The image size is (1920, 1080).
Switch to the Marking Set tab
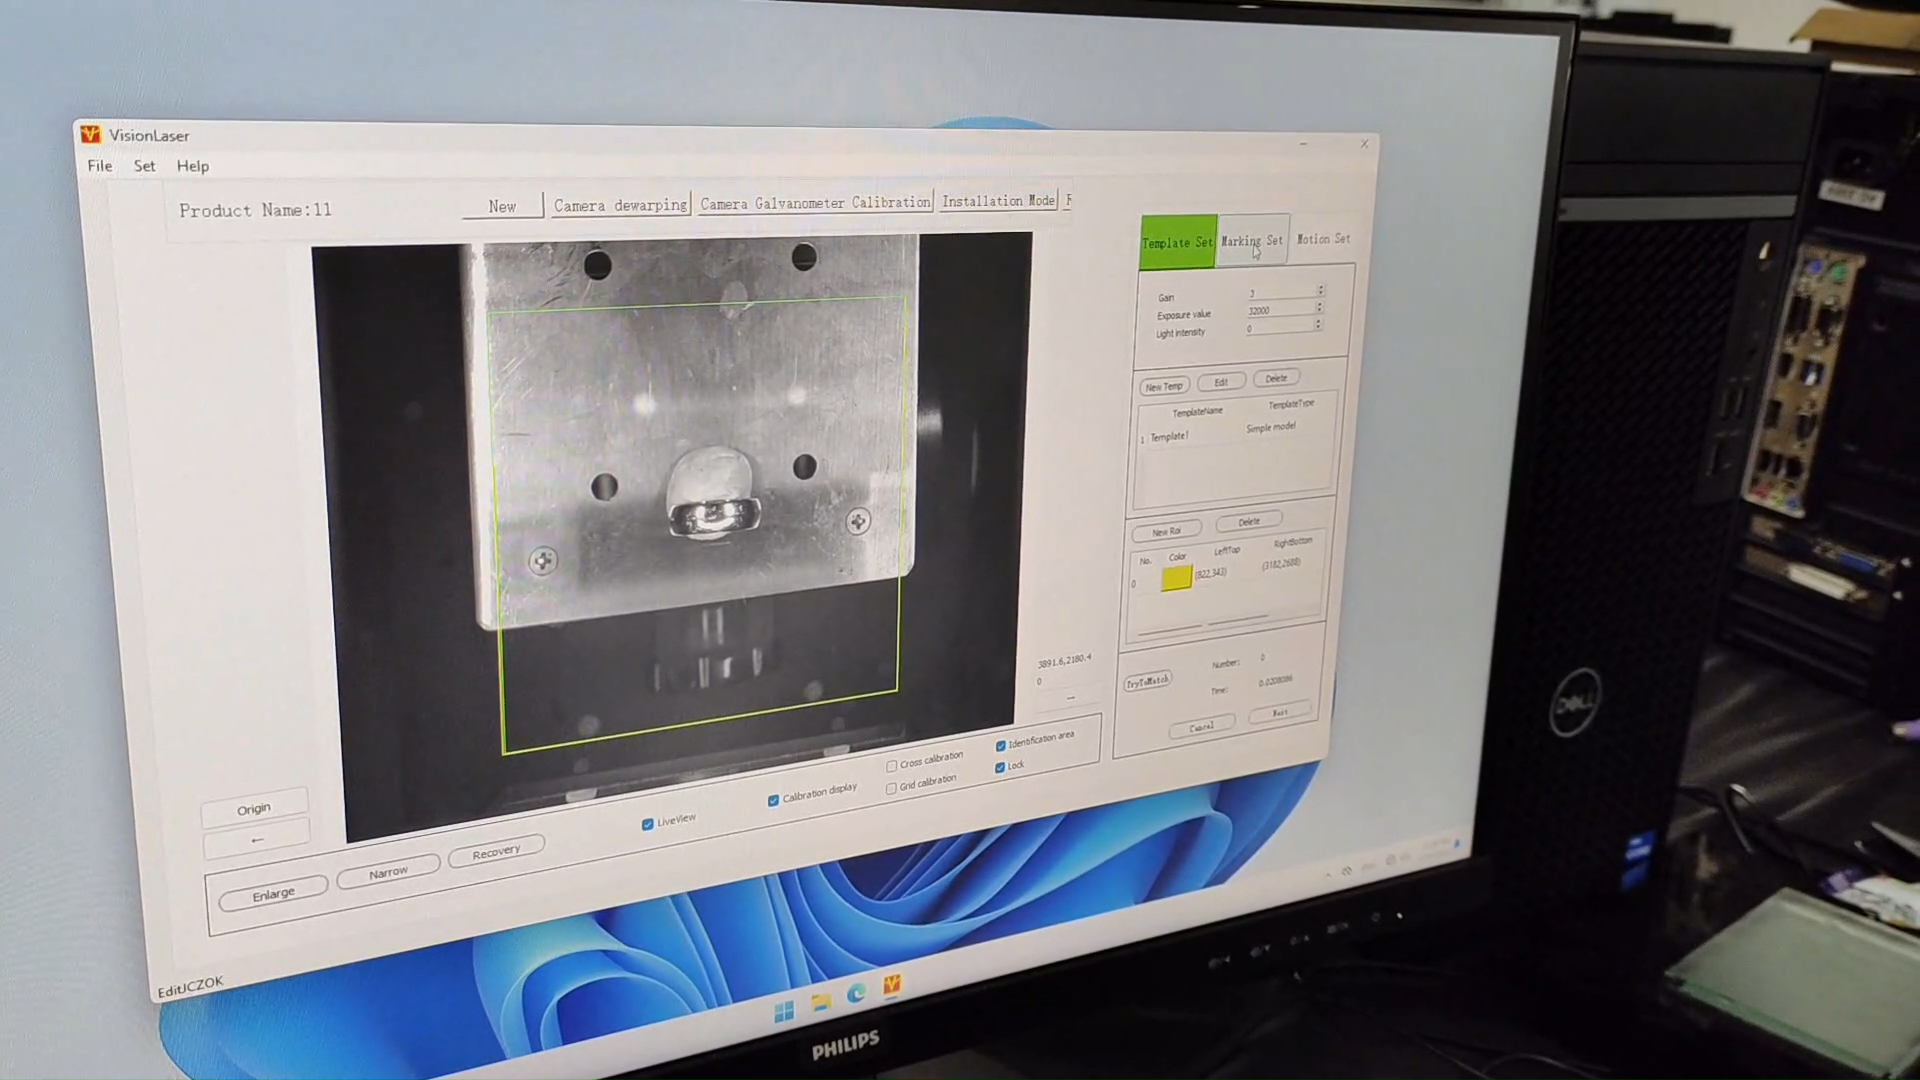(1252, 241)
